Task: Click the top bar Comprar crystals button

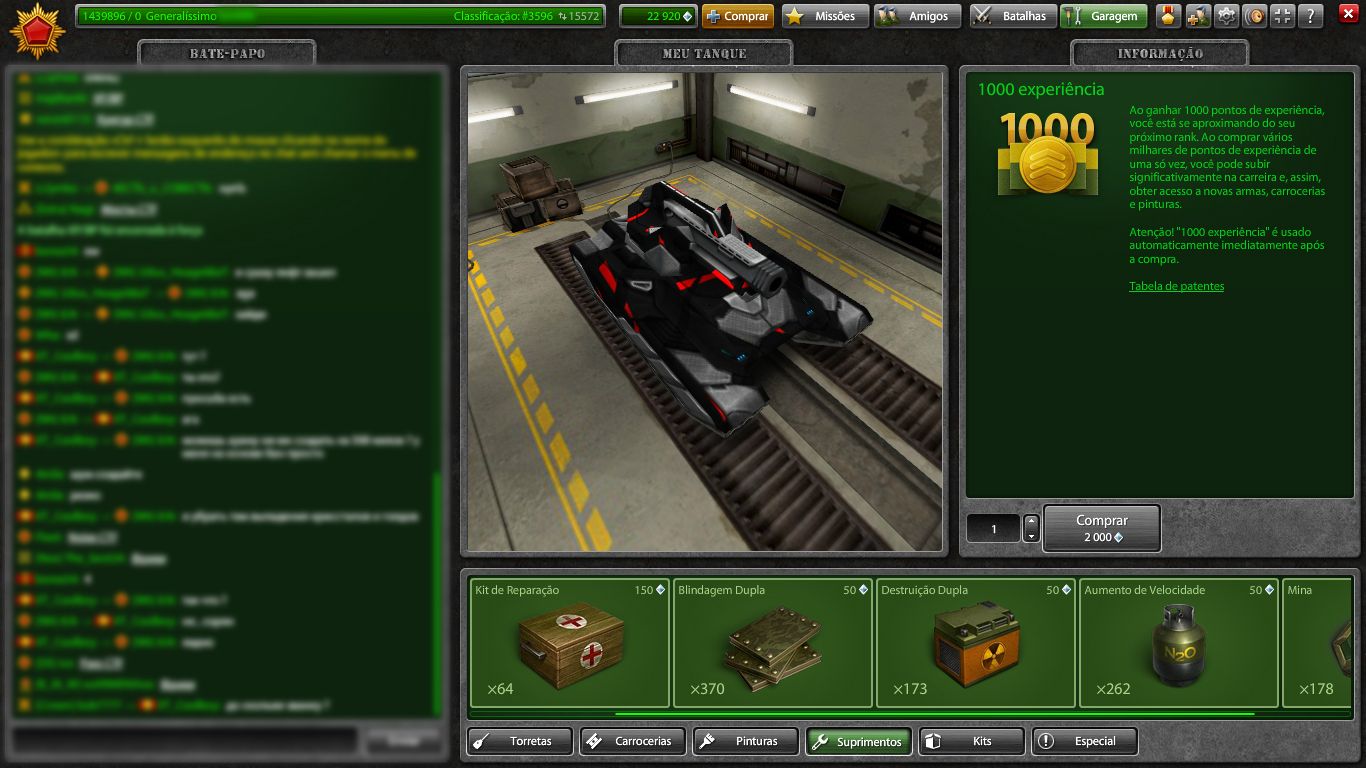Action: [x=738, y=16]
